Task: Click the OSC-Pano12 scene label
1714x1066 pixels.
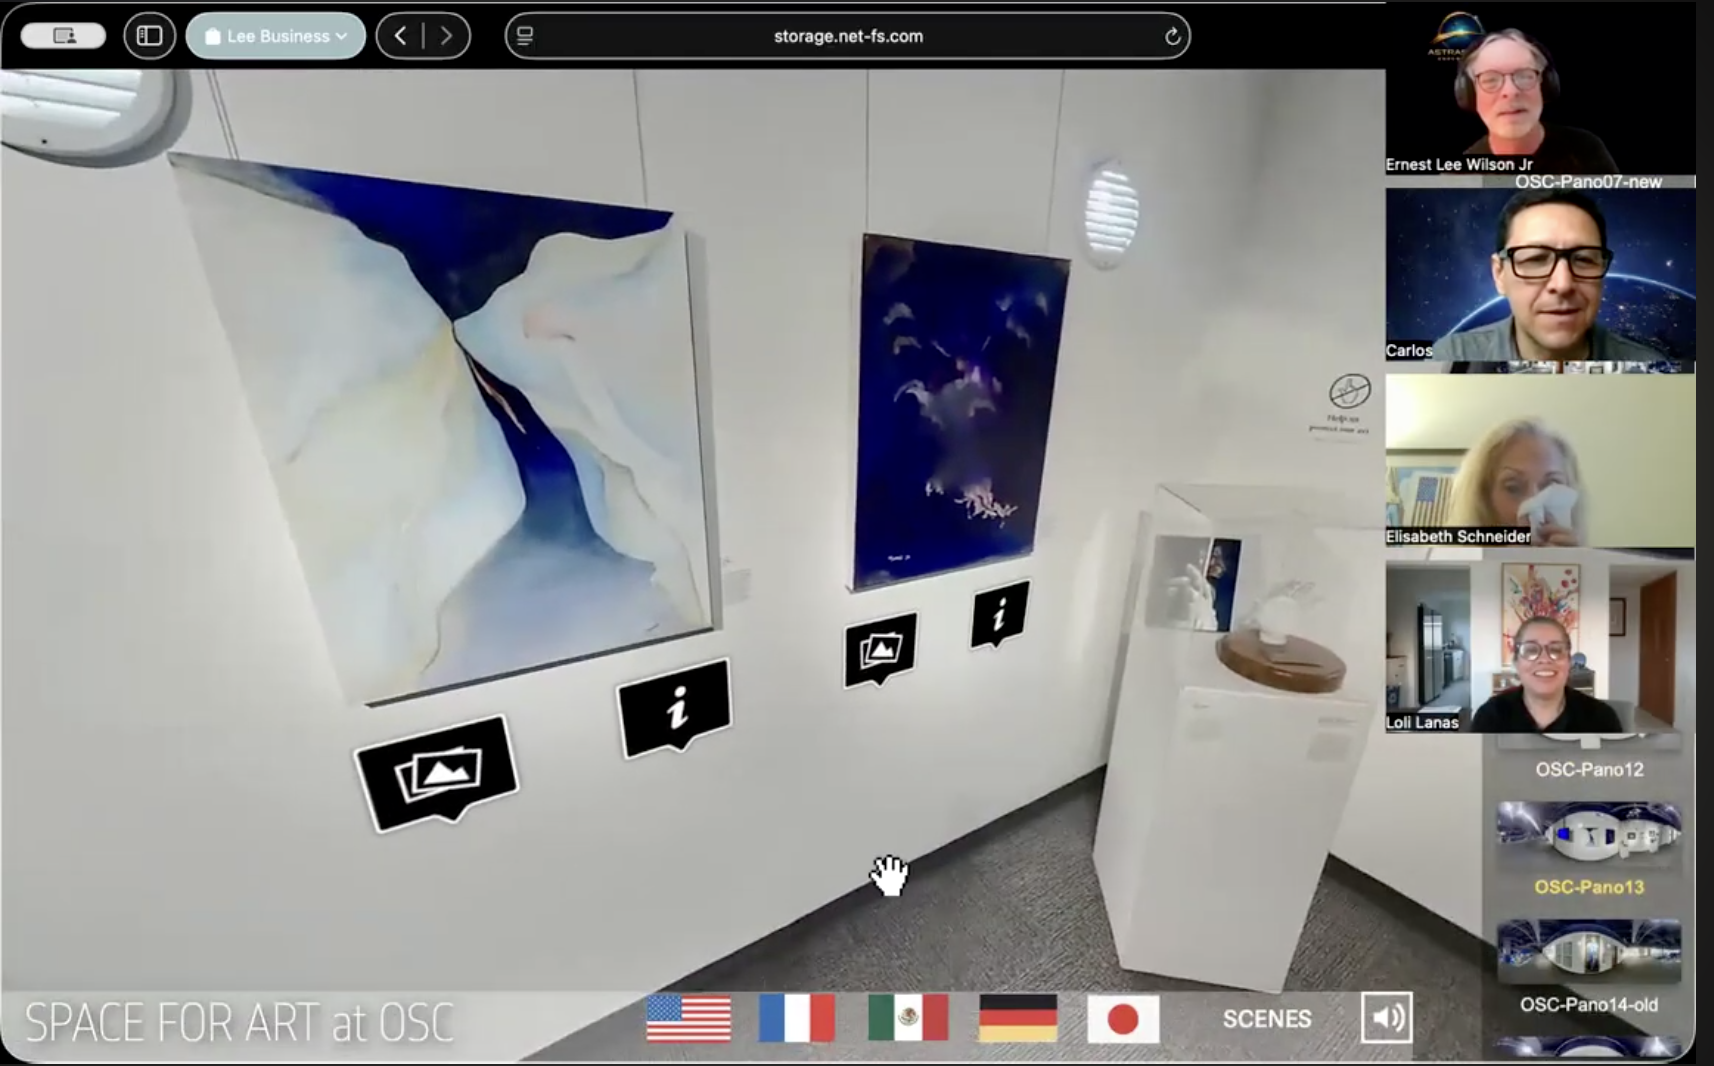Action: [x=1589, y=770]
